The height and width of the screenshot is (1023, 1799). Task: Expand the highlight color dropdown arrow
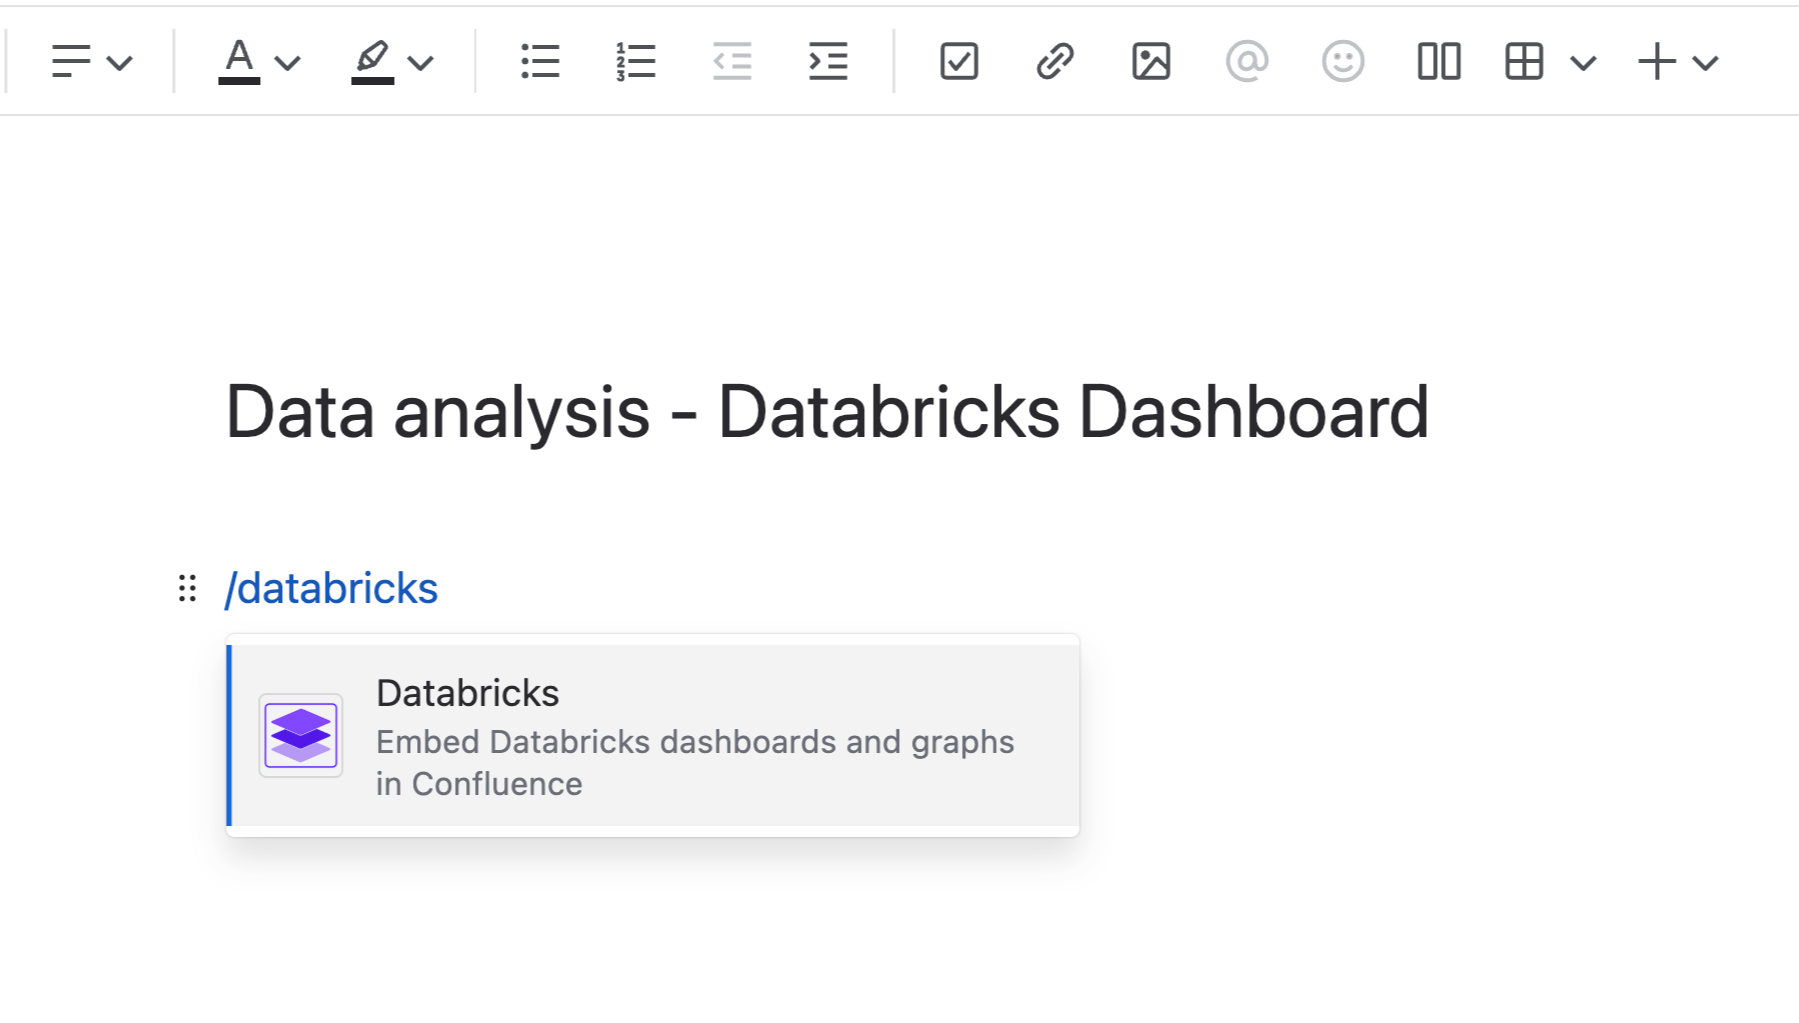421,64
